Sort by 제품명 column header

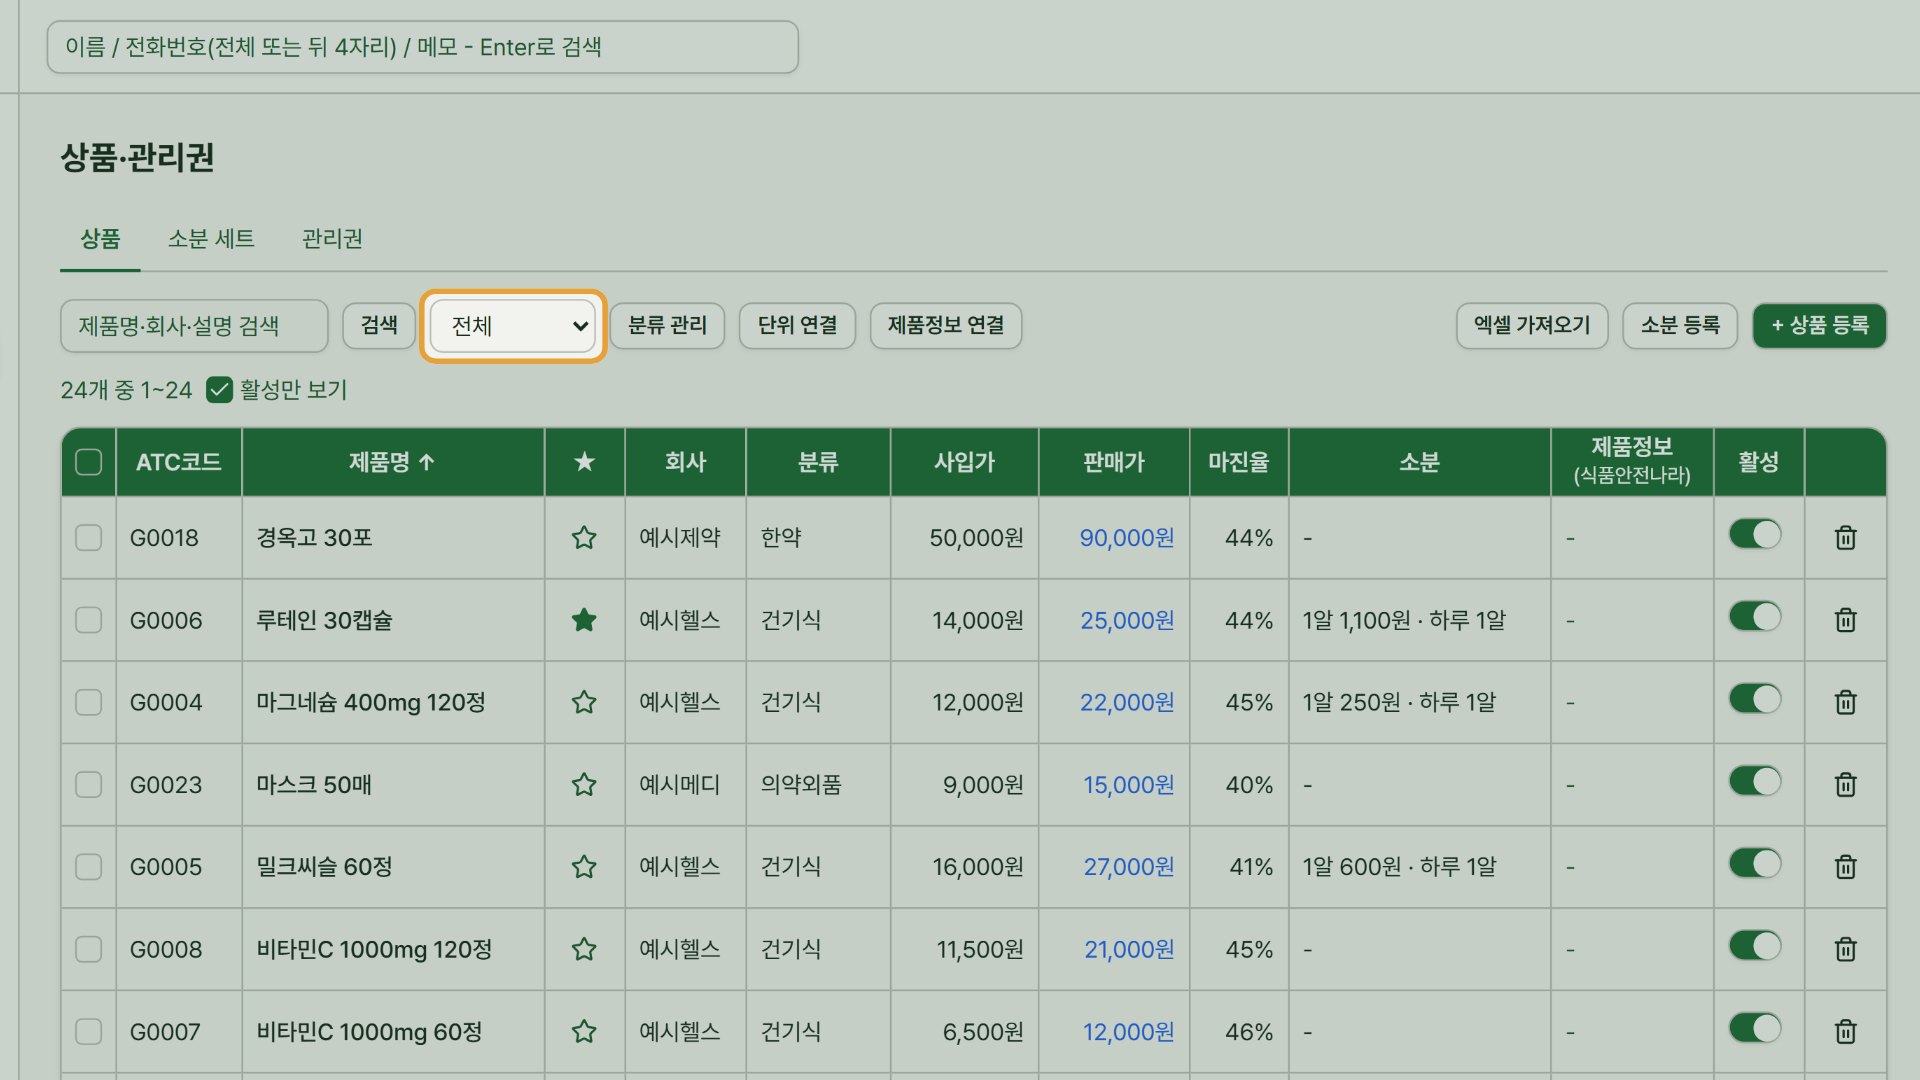tap(392, 462)
